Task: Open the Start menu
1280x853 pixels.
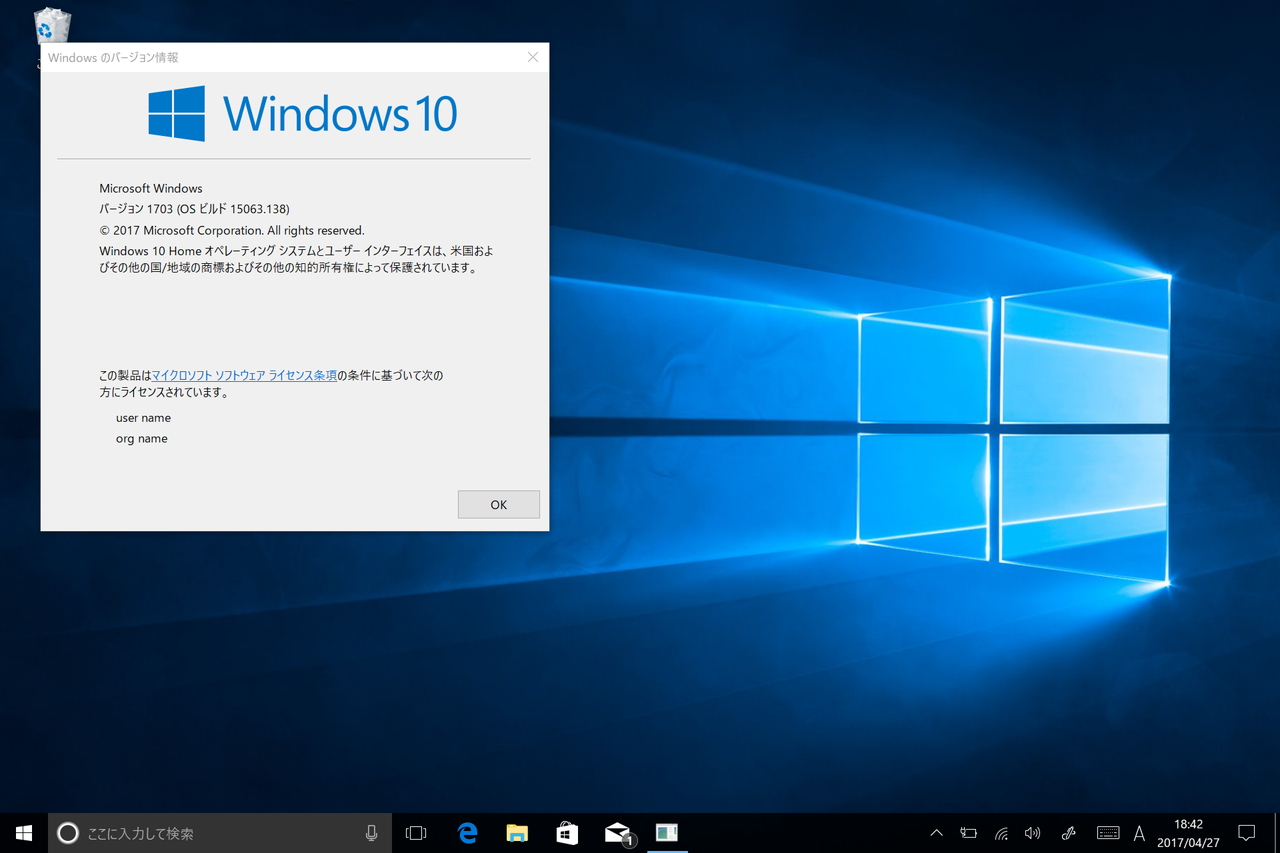Action: pos(24,832)
